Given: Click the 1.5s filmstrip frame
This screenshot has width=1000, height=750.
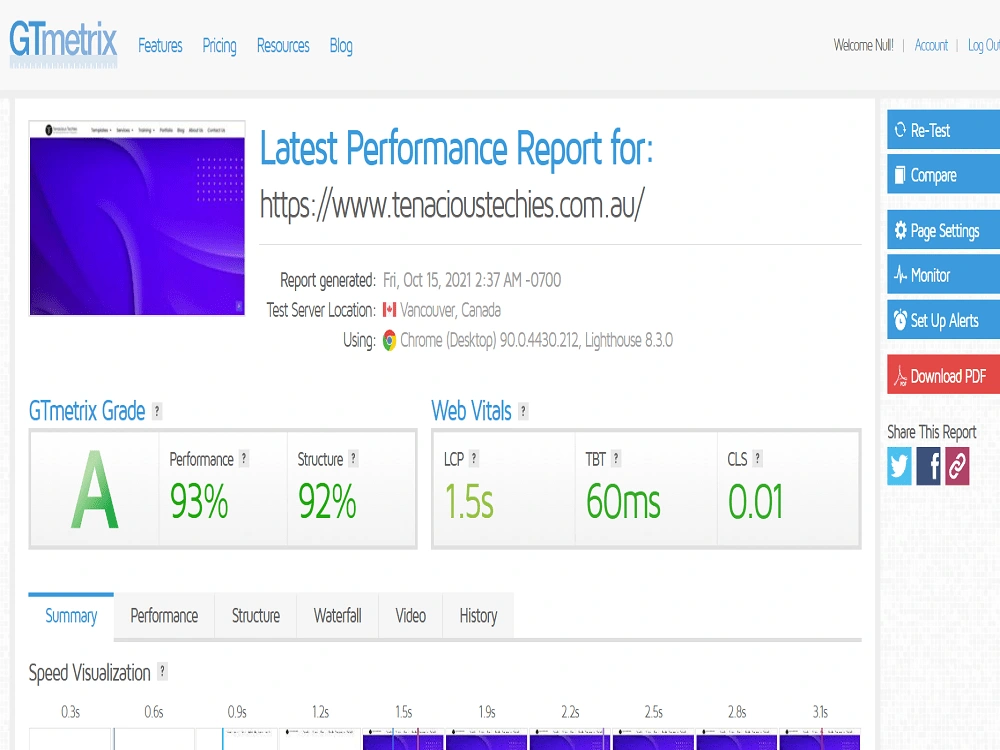Looking at the screenshot, I should pyautogui.click(x=403, y=739).
